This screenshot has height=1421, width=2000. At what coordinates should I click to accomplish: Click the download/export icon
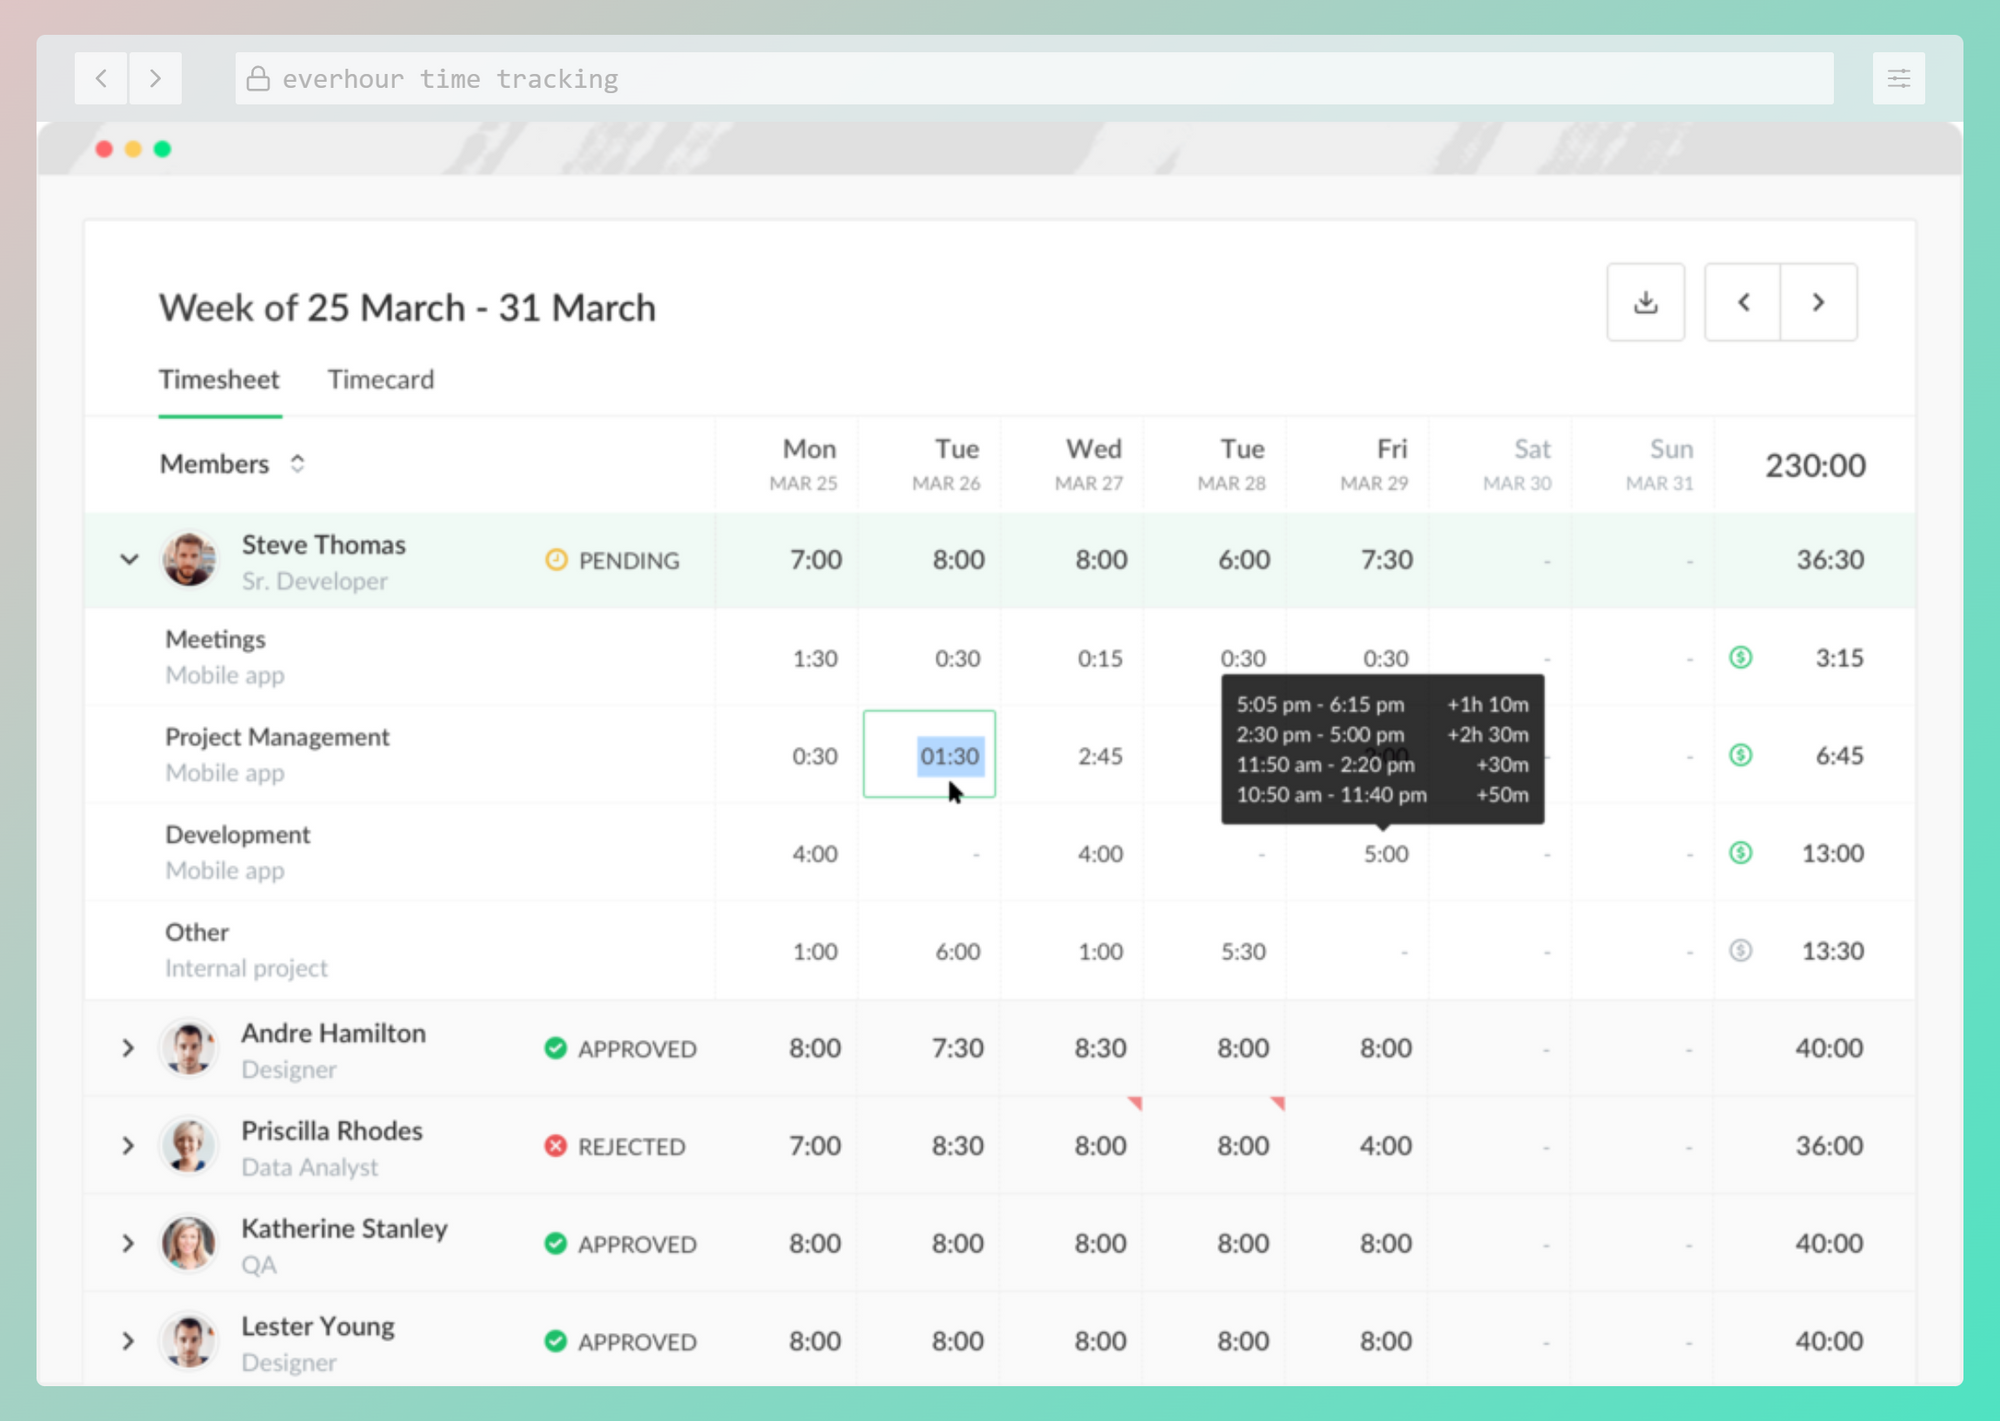click(1645, 303)
